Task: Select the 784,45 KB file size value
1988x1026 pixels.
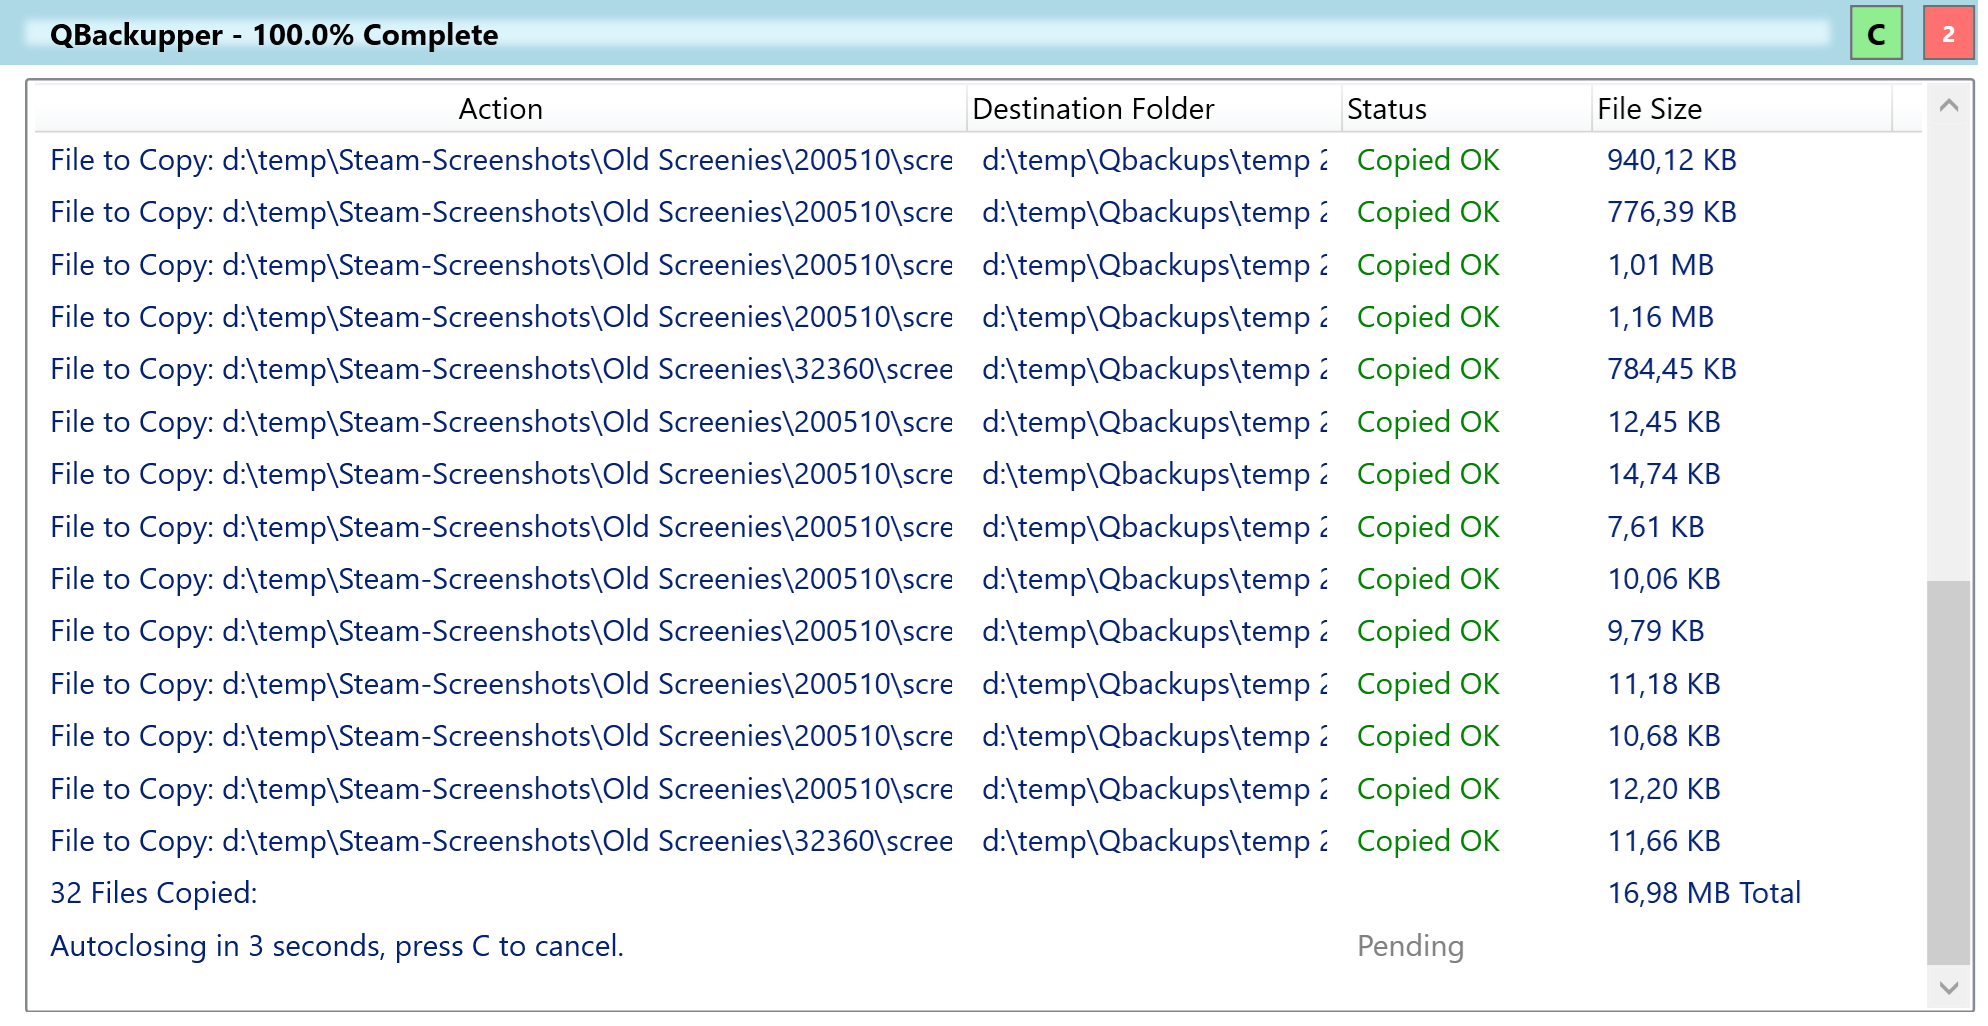Action: click(1671, 369)
